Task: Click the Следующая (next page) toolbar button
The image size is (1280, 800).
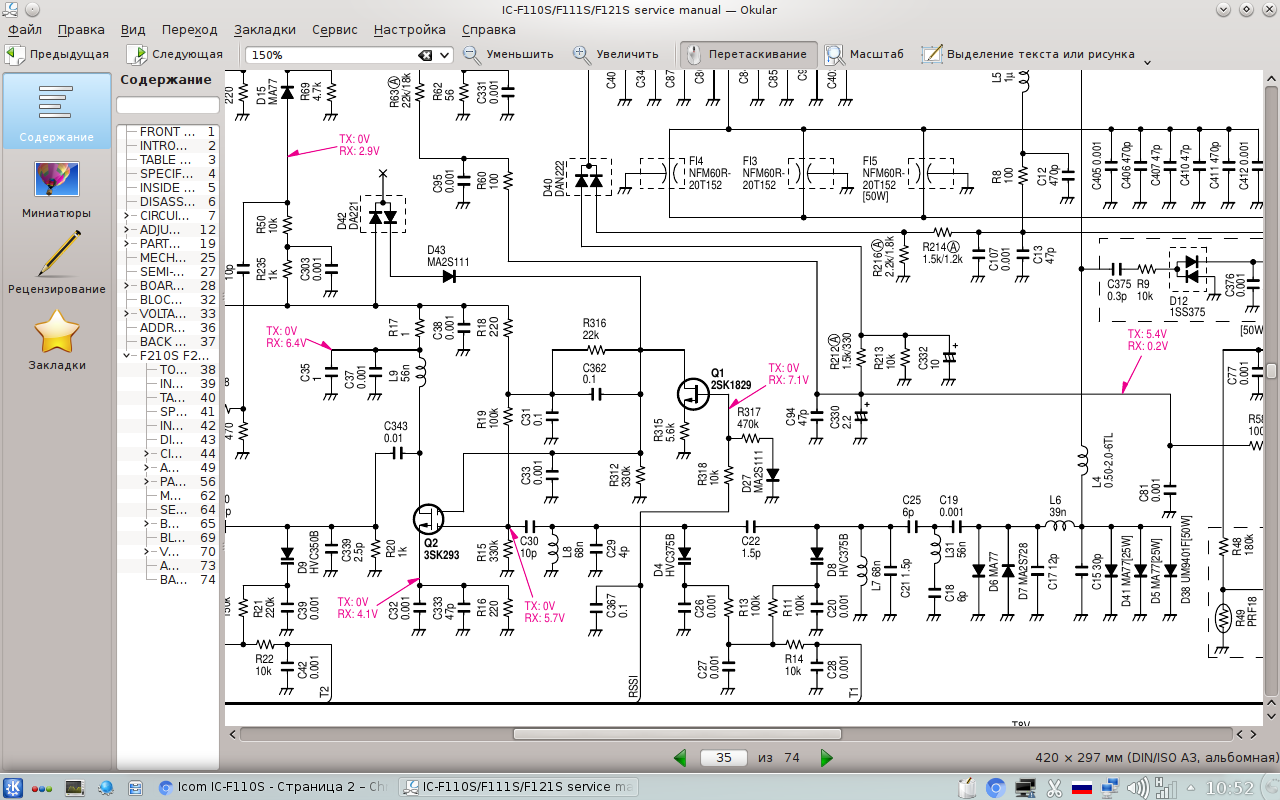Action: (175, 54)
